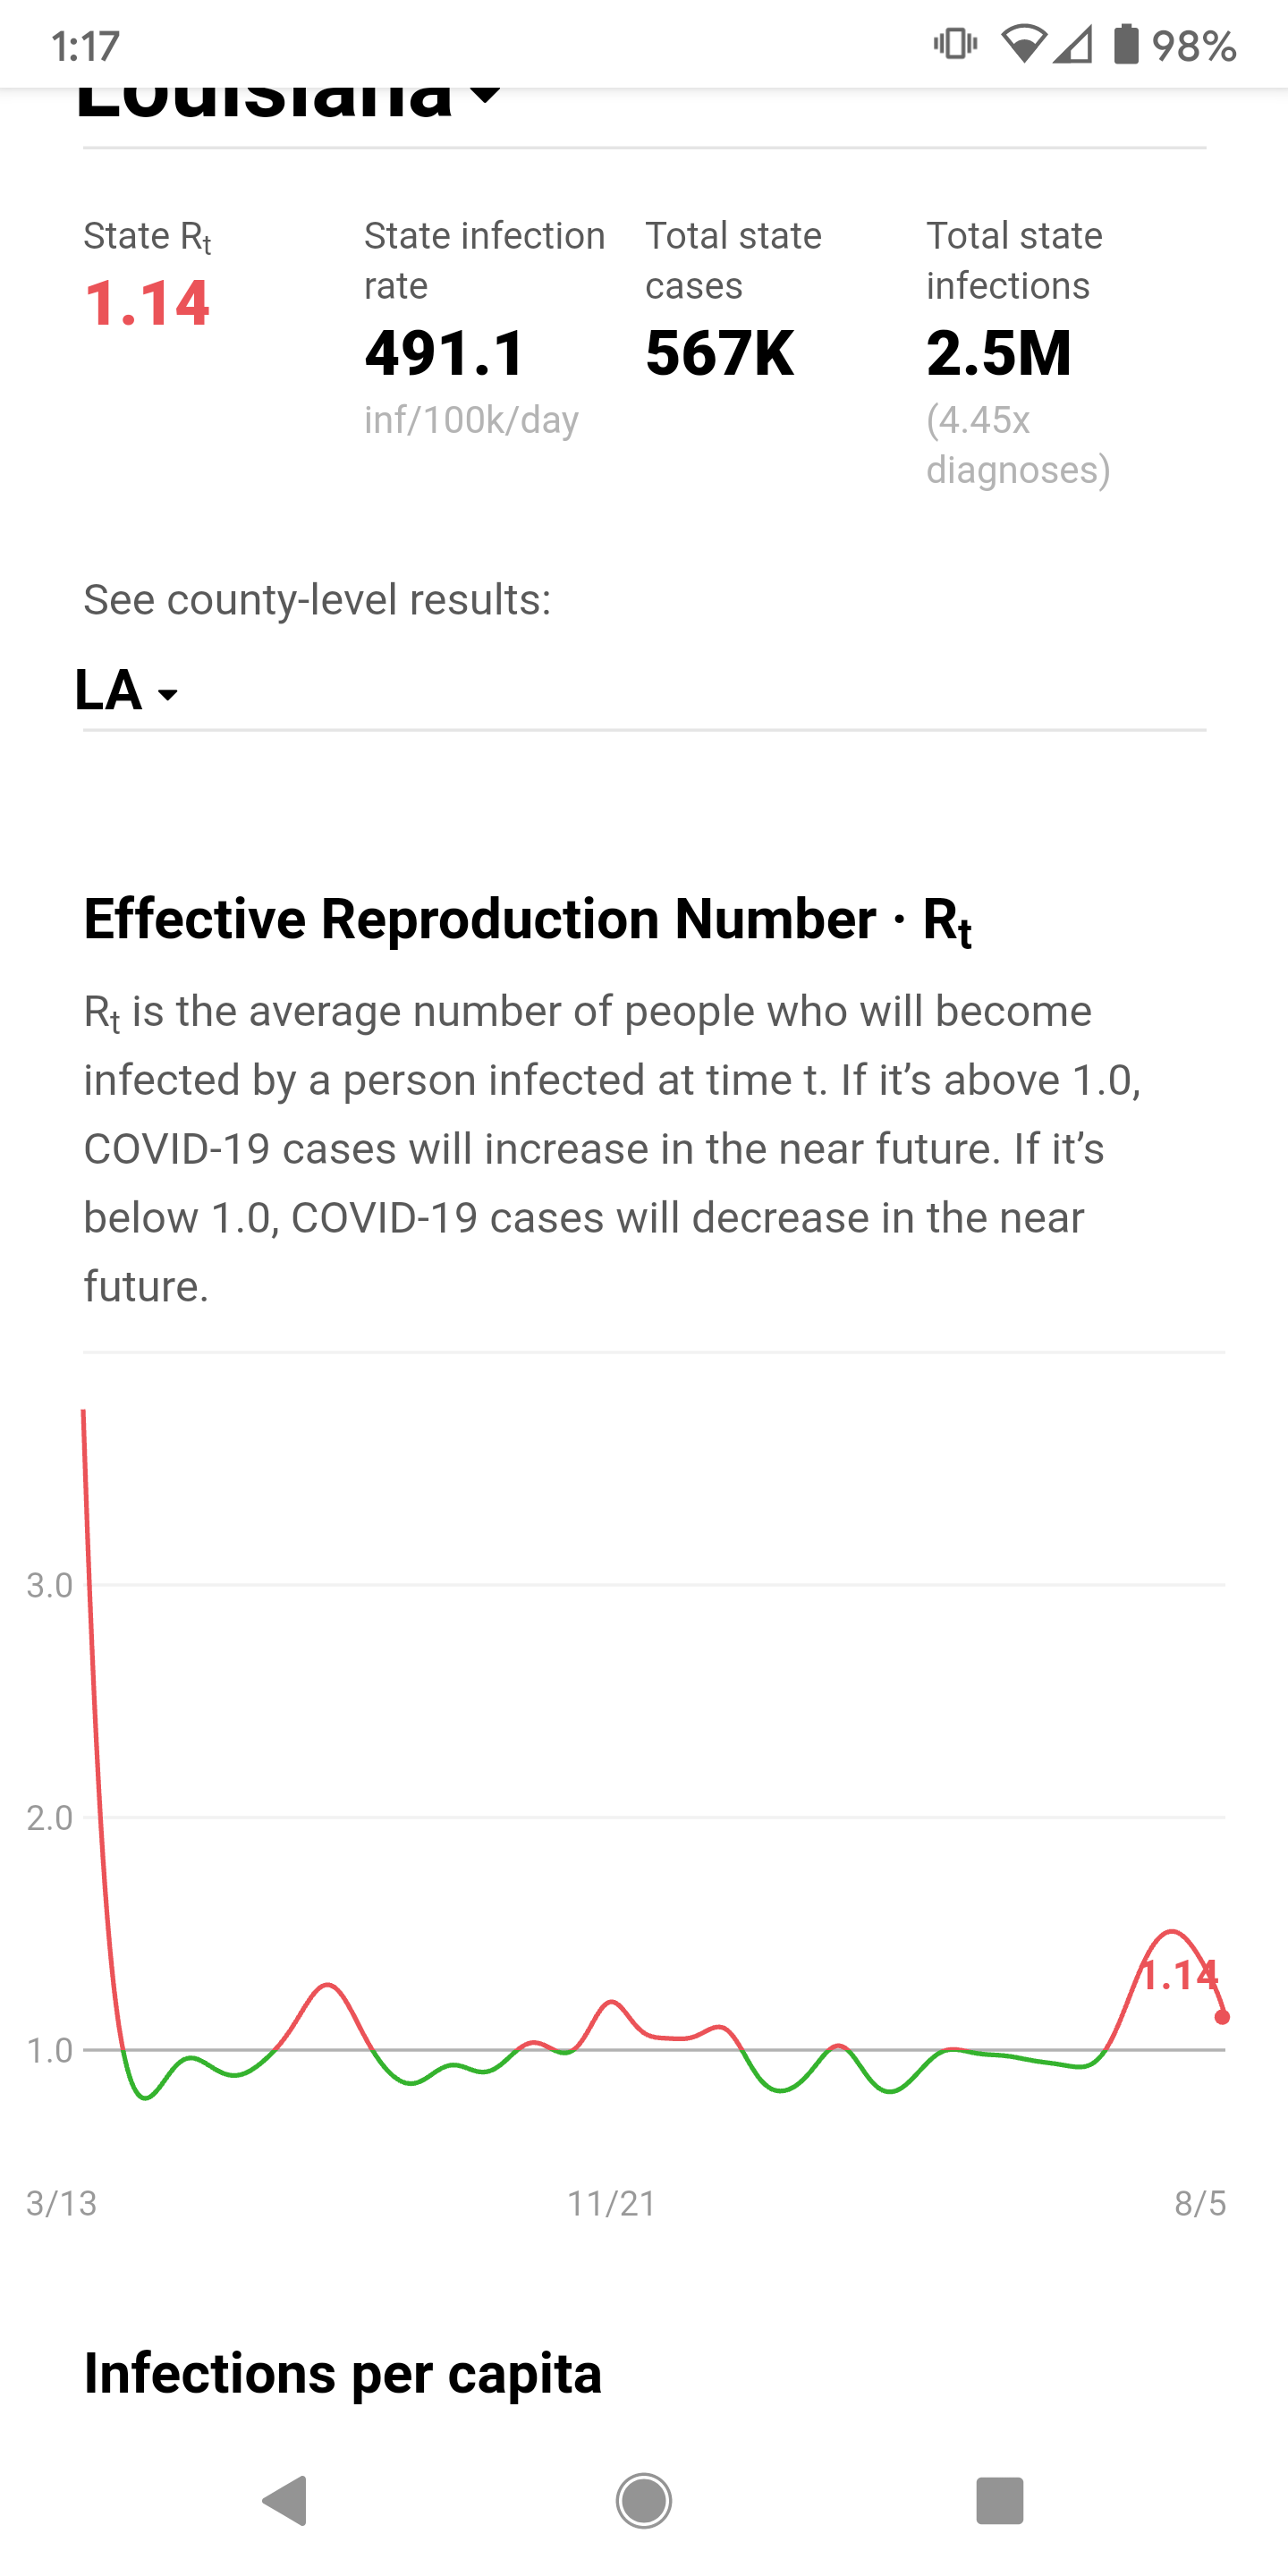Open the LA county selector dropdown
This screenshot has height=2576, width=1288.
point(127,690)
